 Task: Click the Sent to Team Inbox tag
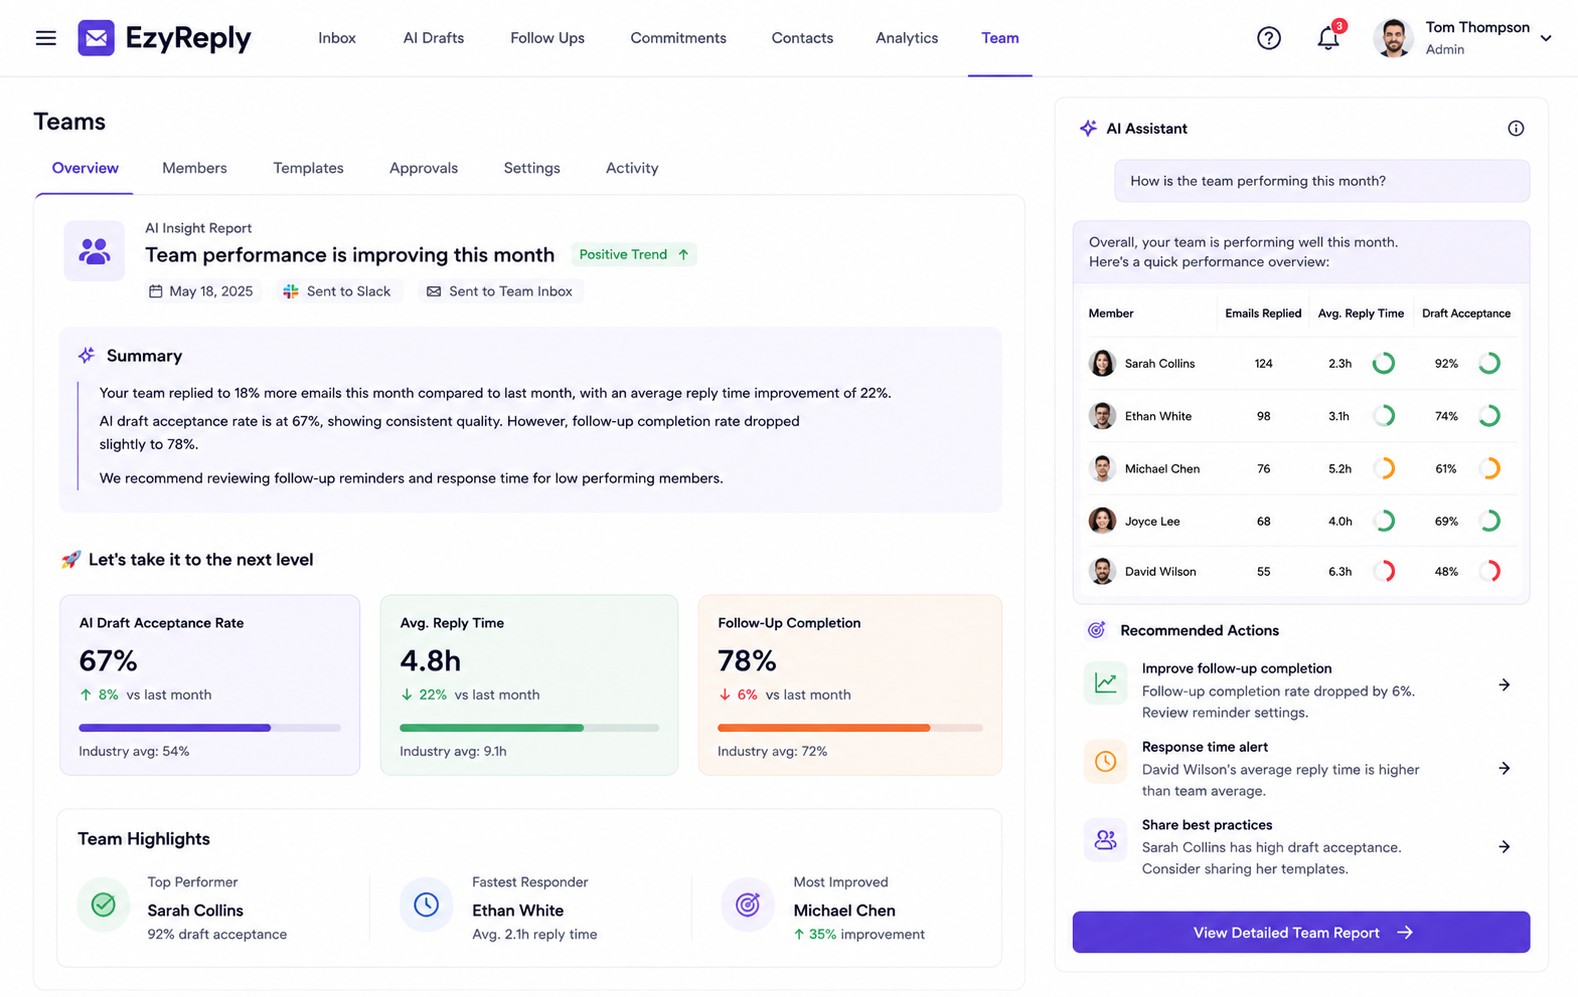(x=500, y=291)
